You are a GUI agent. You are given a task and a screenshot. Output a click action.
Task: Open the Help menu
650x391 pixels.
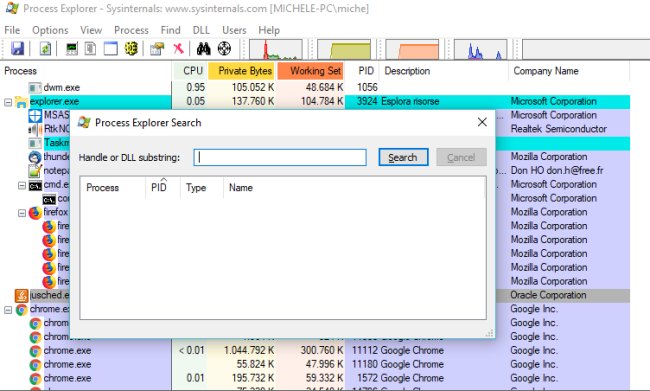pos(269,30)
